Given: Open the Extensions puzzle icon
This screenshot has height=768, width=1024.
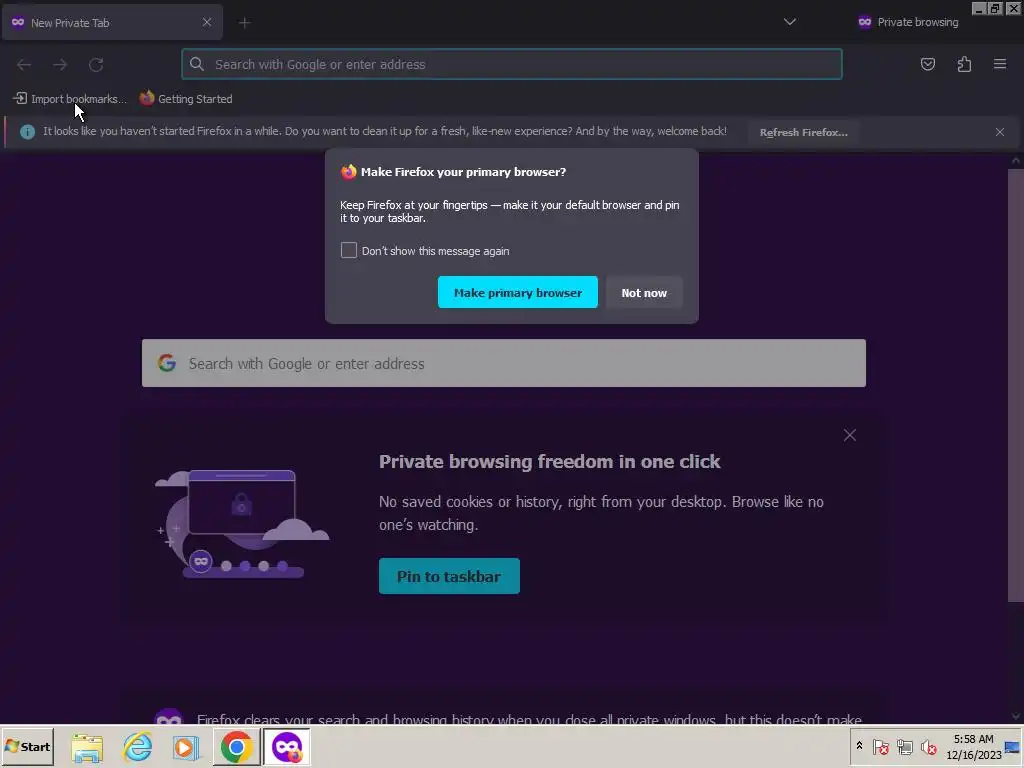Looking at the screenshot, I should pyautogui.click(x=964, y=64).
